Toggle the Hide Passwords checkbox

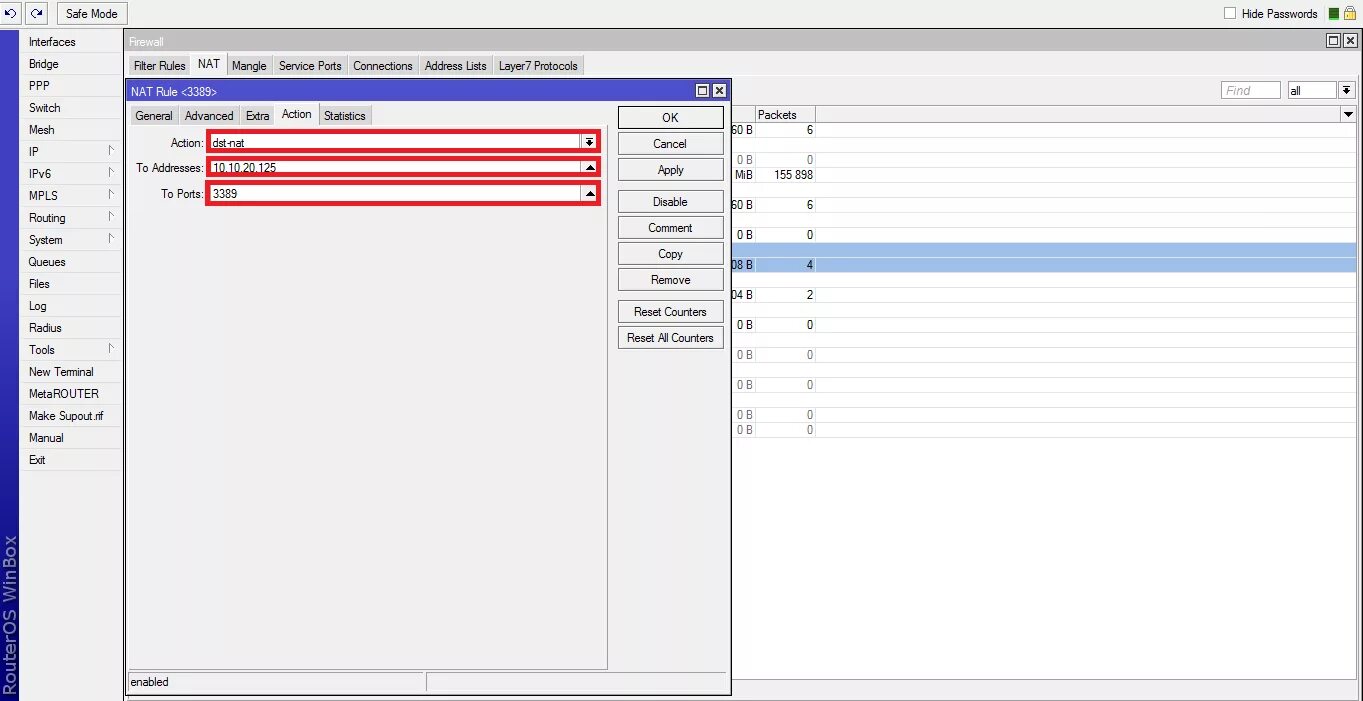1231,14
